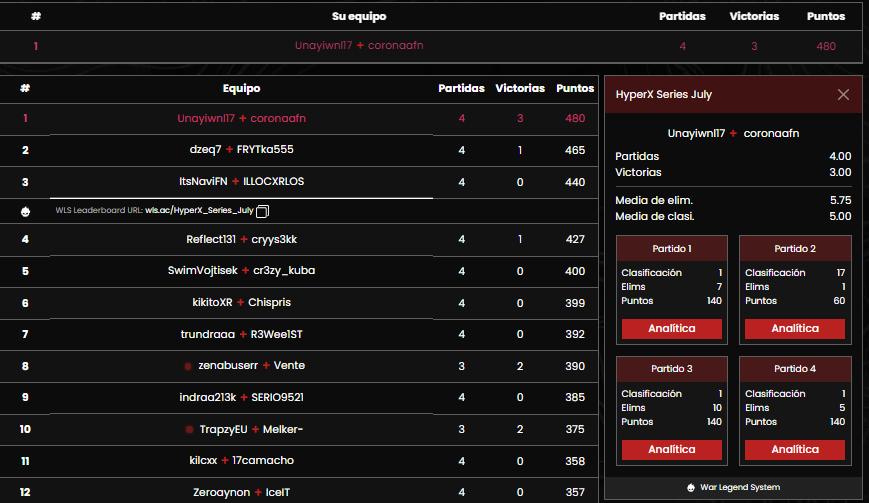Open Analítica for Partido 4
This screenshot has width=869, height=503.
pos(795,449)
